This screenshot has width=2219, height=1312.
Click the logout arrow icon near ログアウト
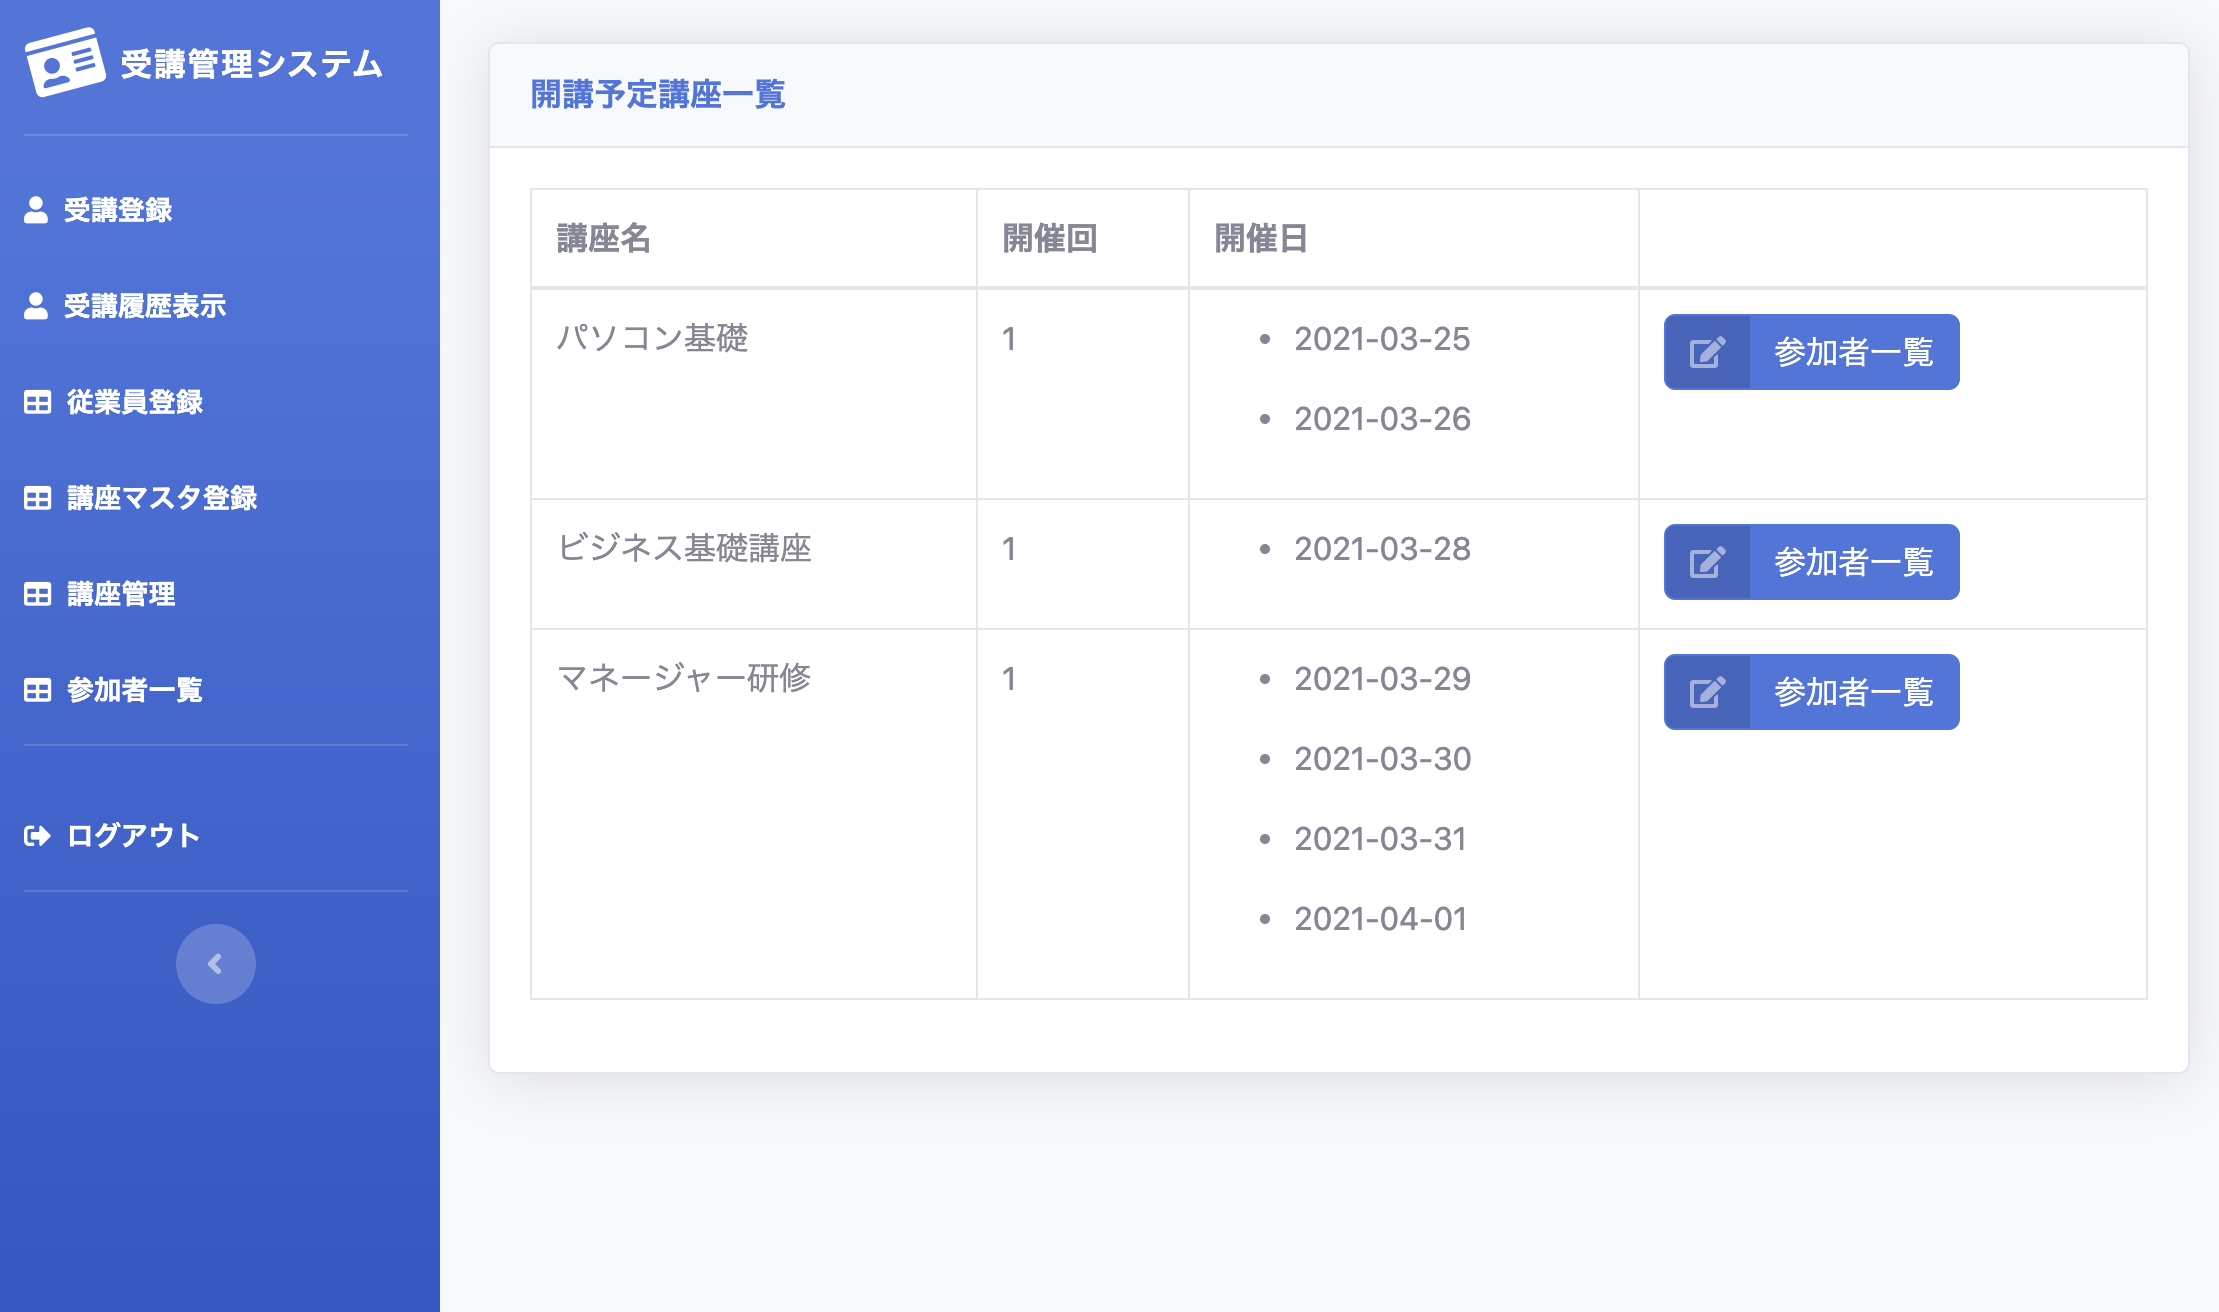point(35,836)
